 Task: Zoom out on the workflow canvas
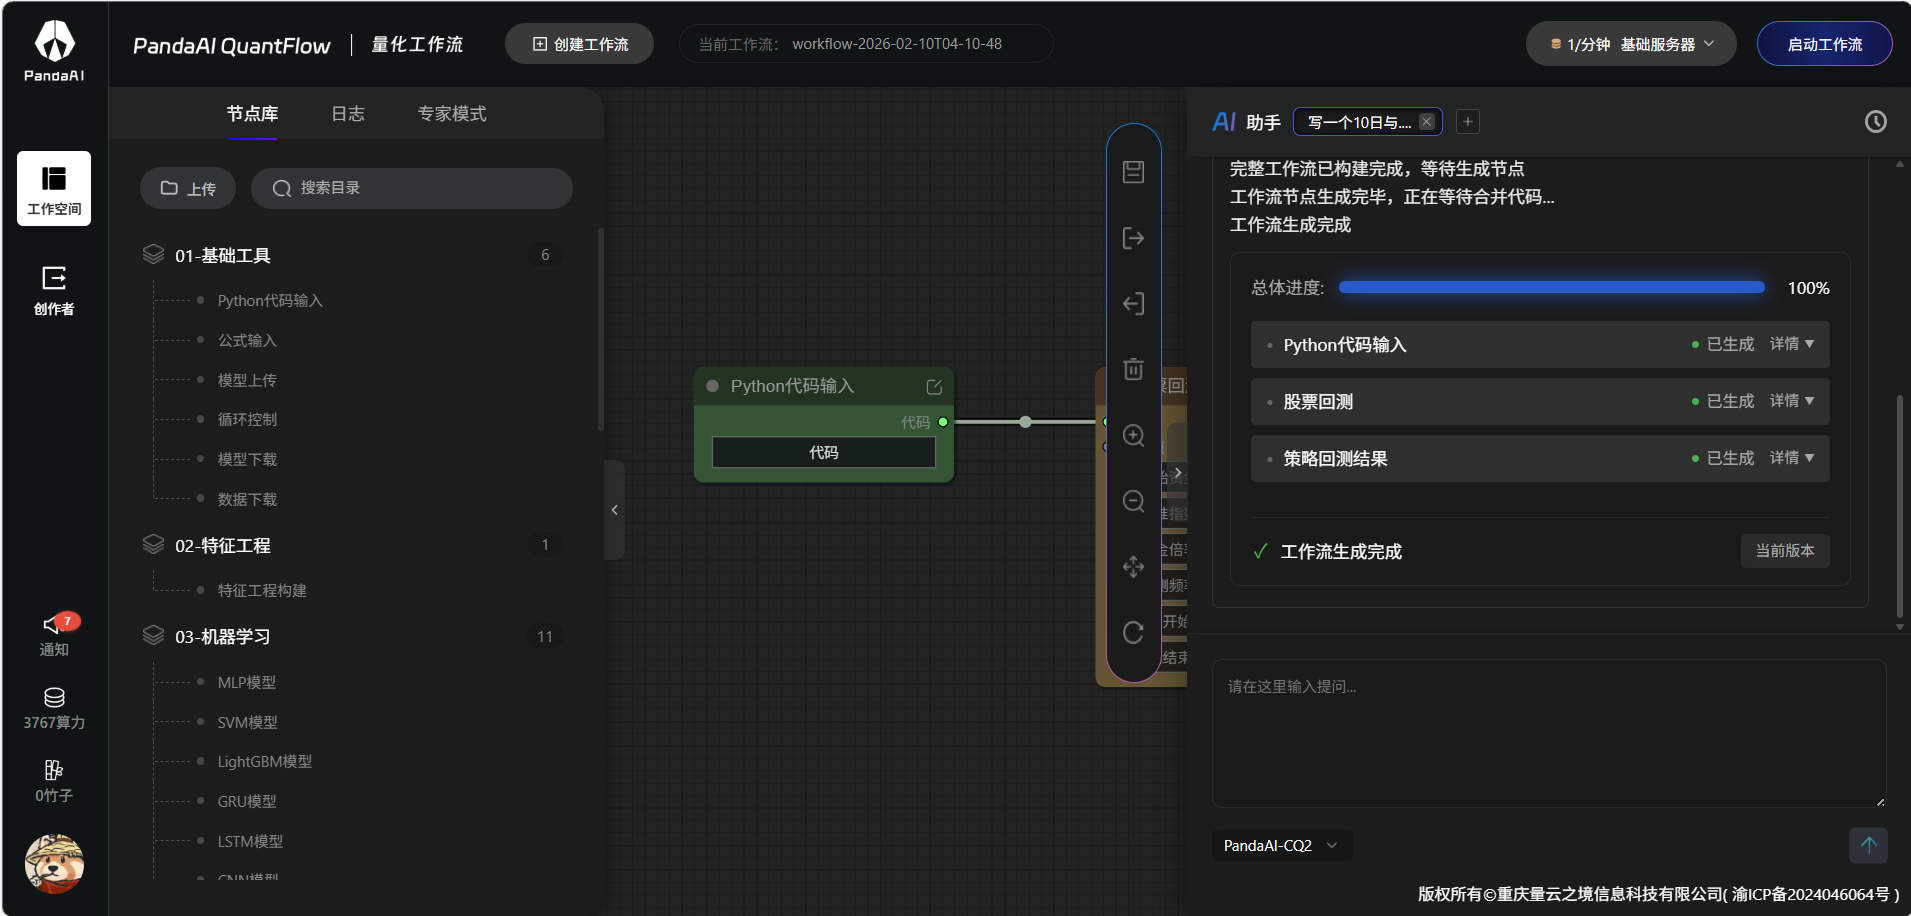[x=1133, y=501]
